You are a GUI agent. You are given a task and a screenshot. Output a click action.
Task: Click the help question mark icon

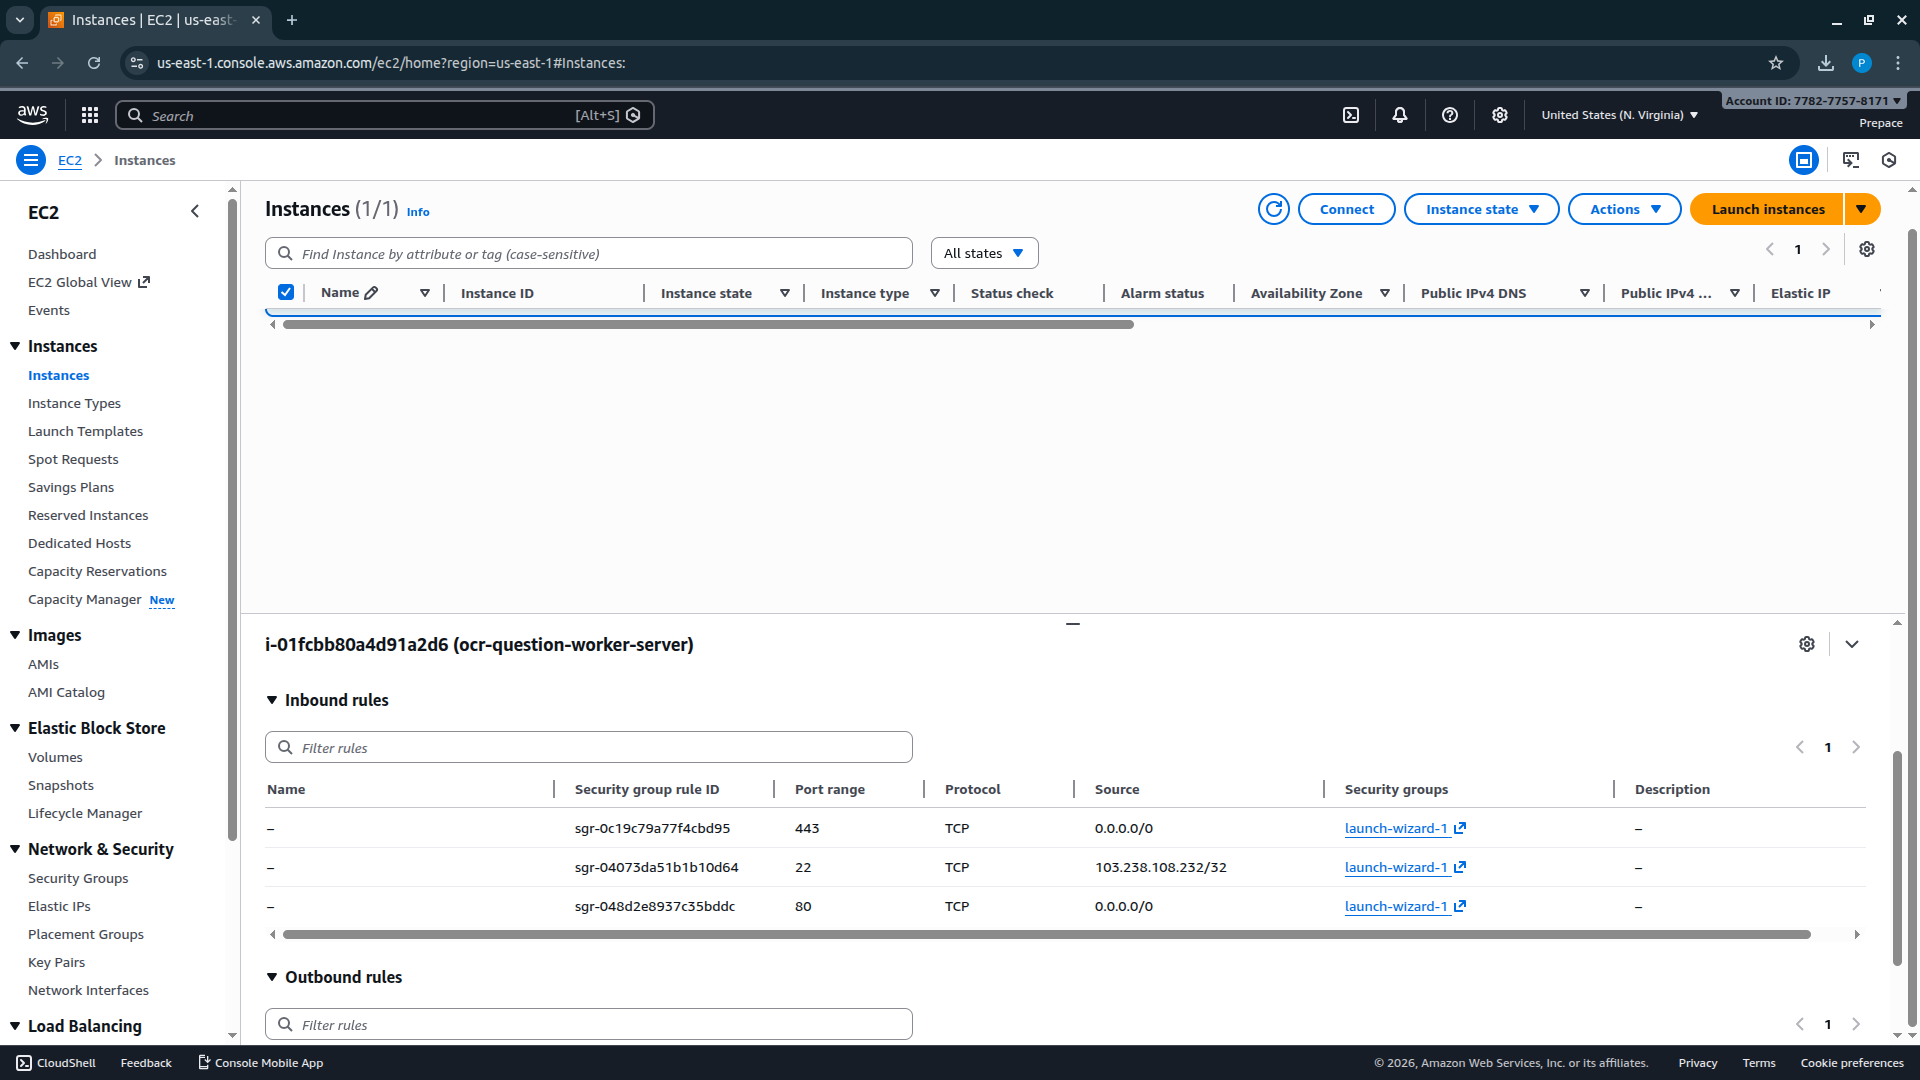(x=1450, y=115)
